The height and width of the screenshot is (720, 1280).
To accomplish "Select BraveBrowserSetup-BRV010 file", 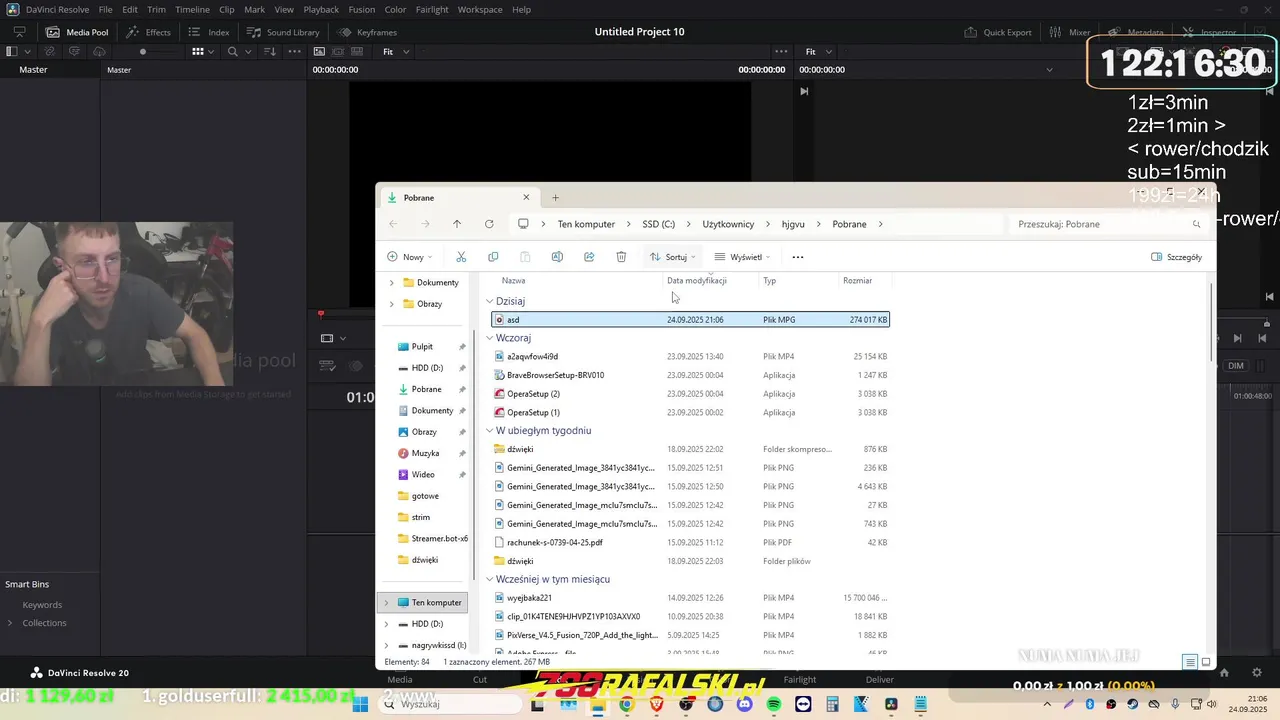I will (x=690, y=375).
